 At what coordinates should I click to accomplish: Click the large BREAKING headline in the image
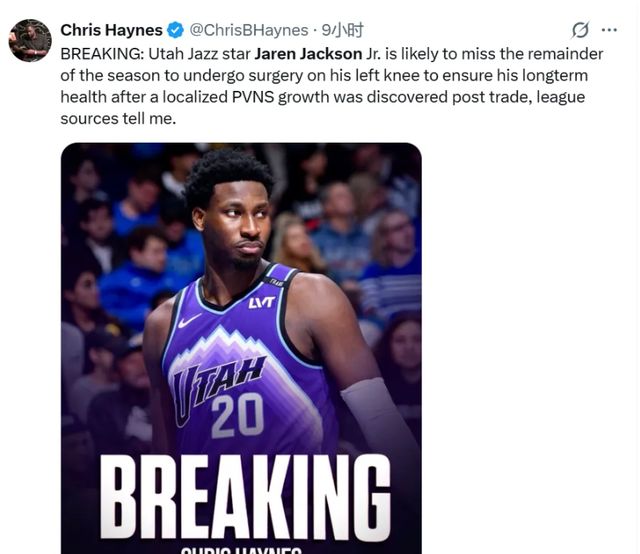(245, 497)
